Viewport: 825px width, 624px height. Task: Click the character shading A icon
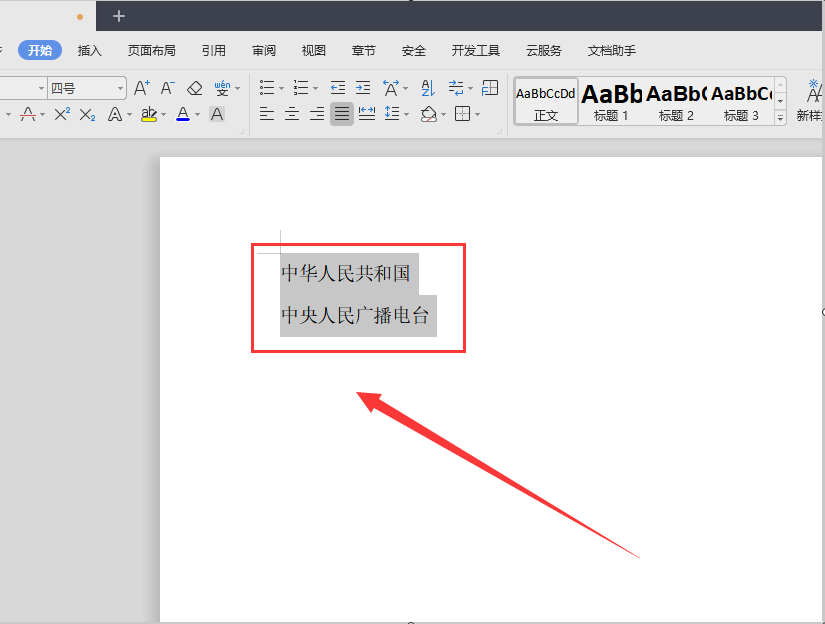(x=217, y=114)
